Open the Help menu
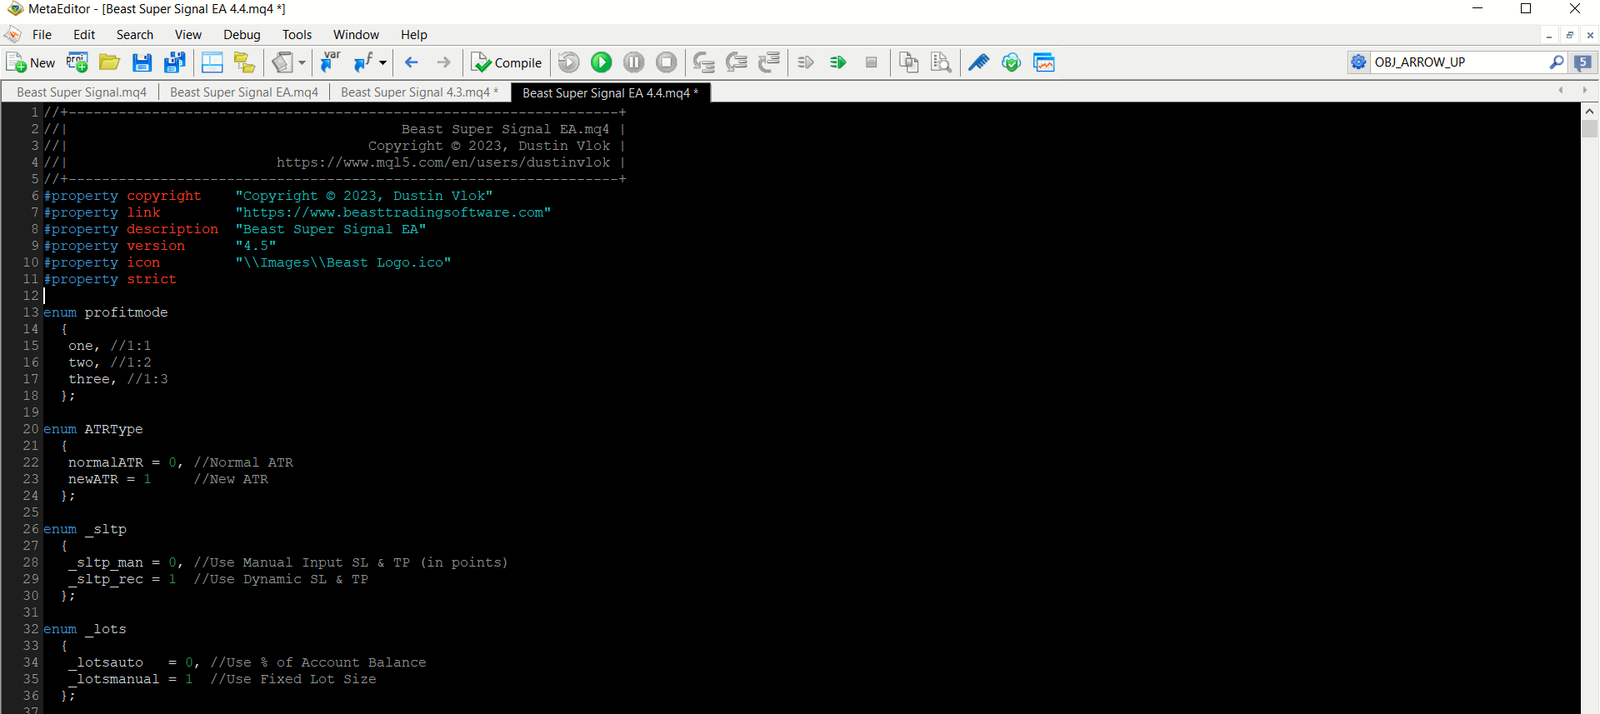The height and width of the screenshot is (714, 1600). [414, 34]
